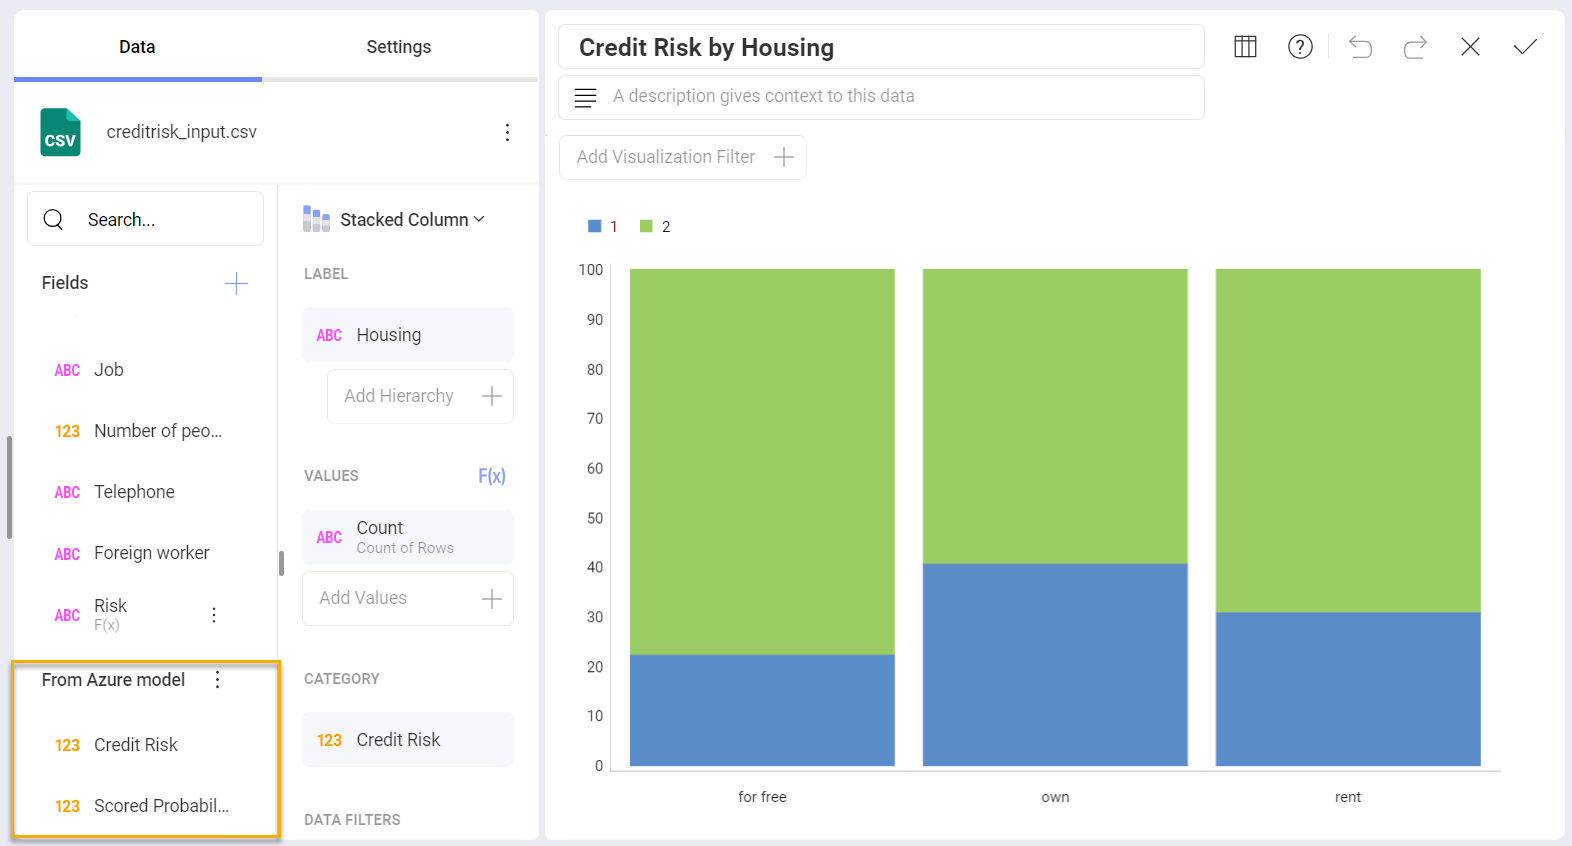Image resolution: width=1572 pixels, height=846 pixels.
Task: Edit the Credit Risk by Housing title
Action: click(x=881, y=47)
